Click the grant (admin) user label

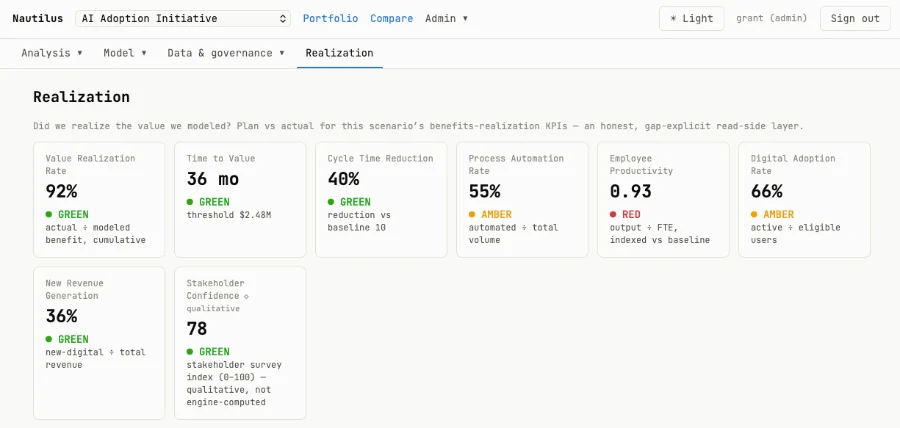click(771, 18)
